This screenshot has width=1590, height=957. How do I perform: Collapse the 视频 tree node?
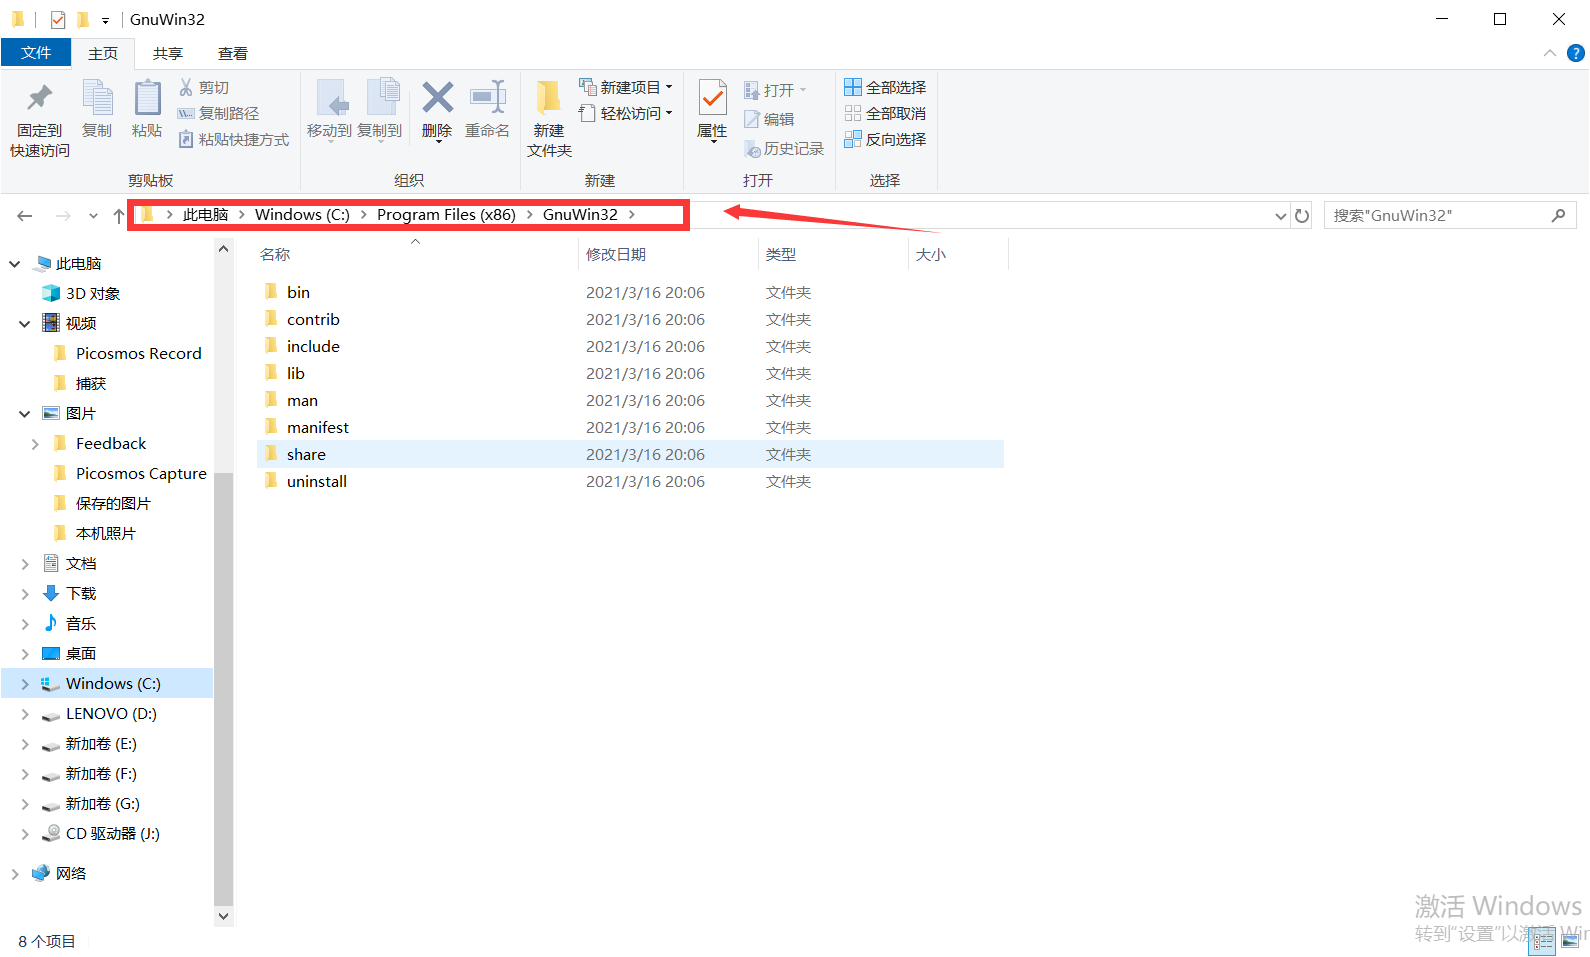[25, 324]
